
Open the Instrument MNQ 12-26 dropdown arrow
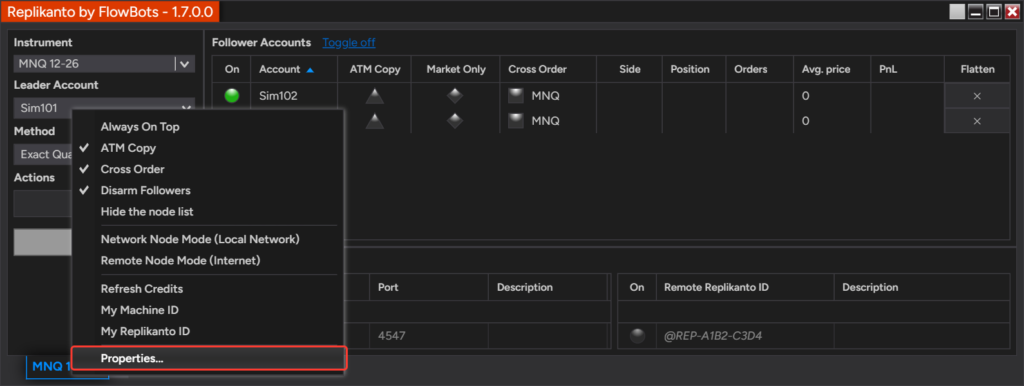tap(184, 64)
